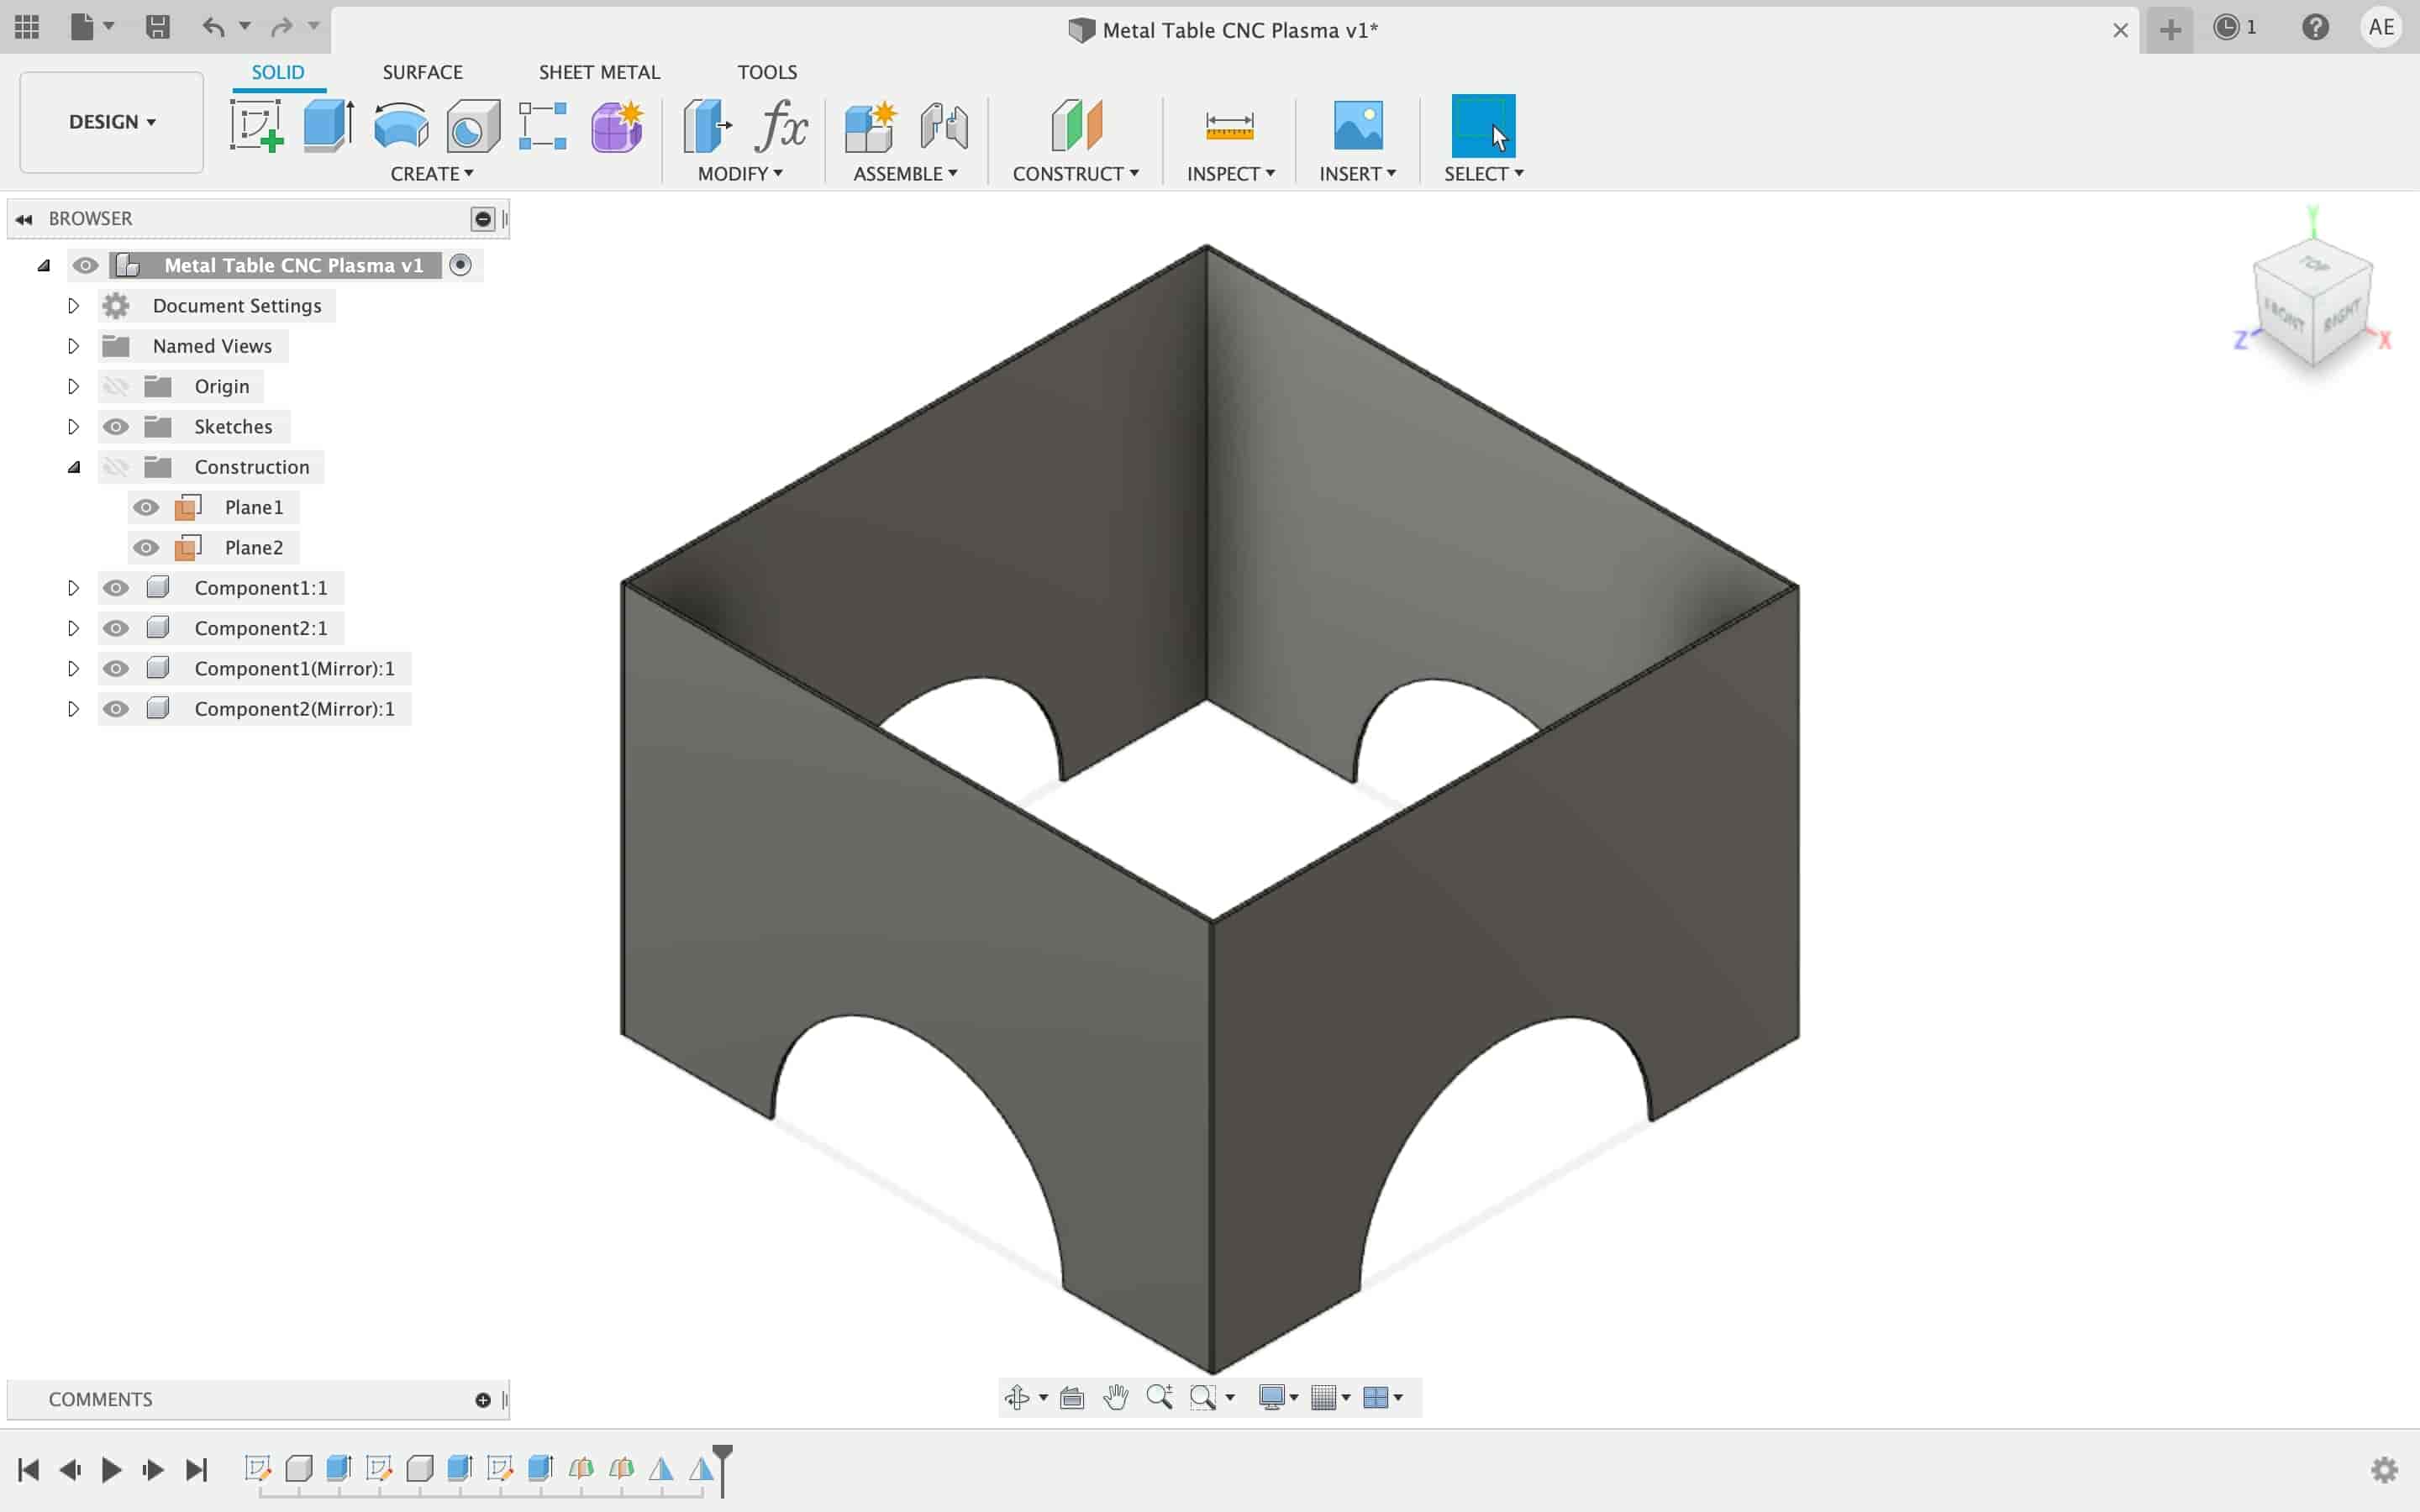Select the Hole tool
The height and width of the screenshot is (1512, 2420).
click(x=473, y=126)
